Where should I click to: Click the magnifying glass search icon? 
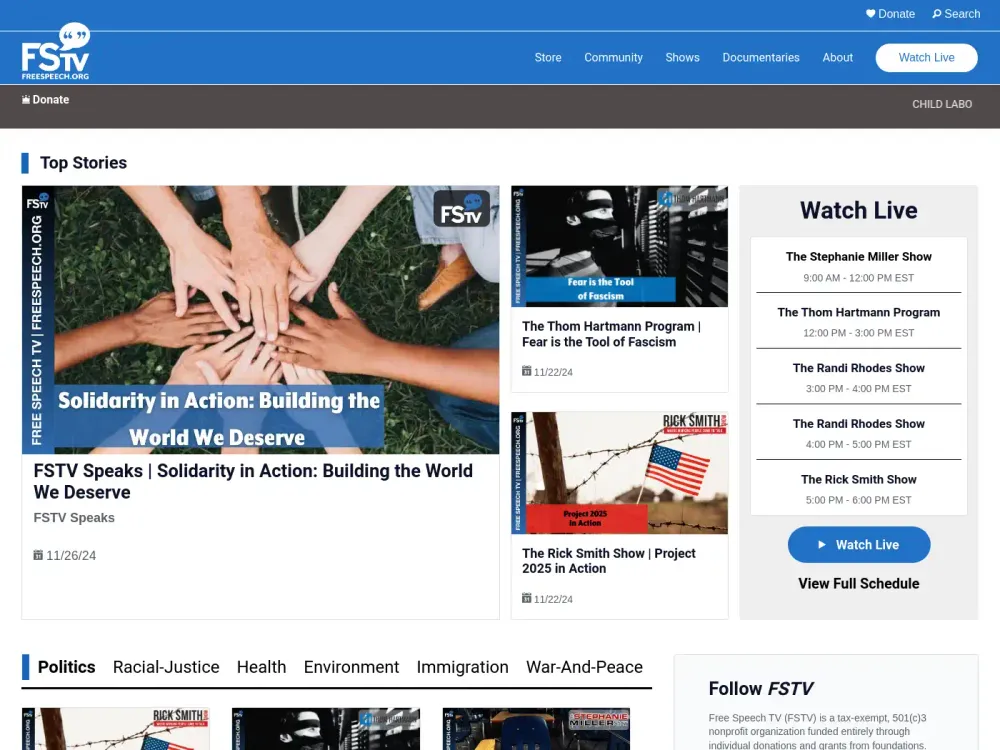click(x=936, y=14)
